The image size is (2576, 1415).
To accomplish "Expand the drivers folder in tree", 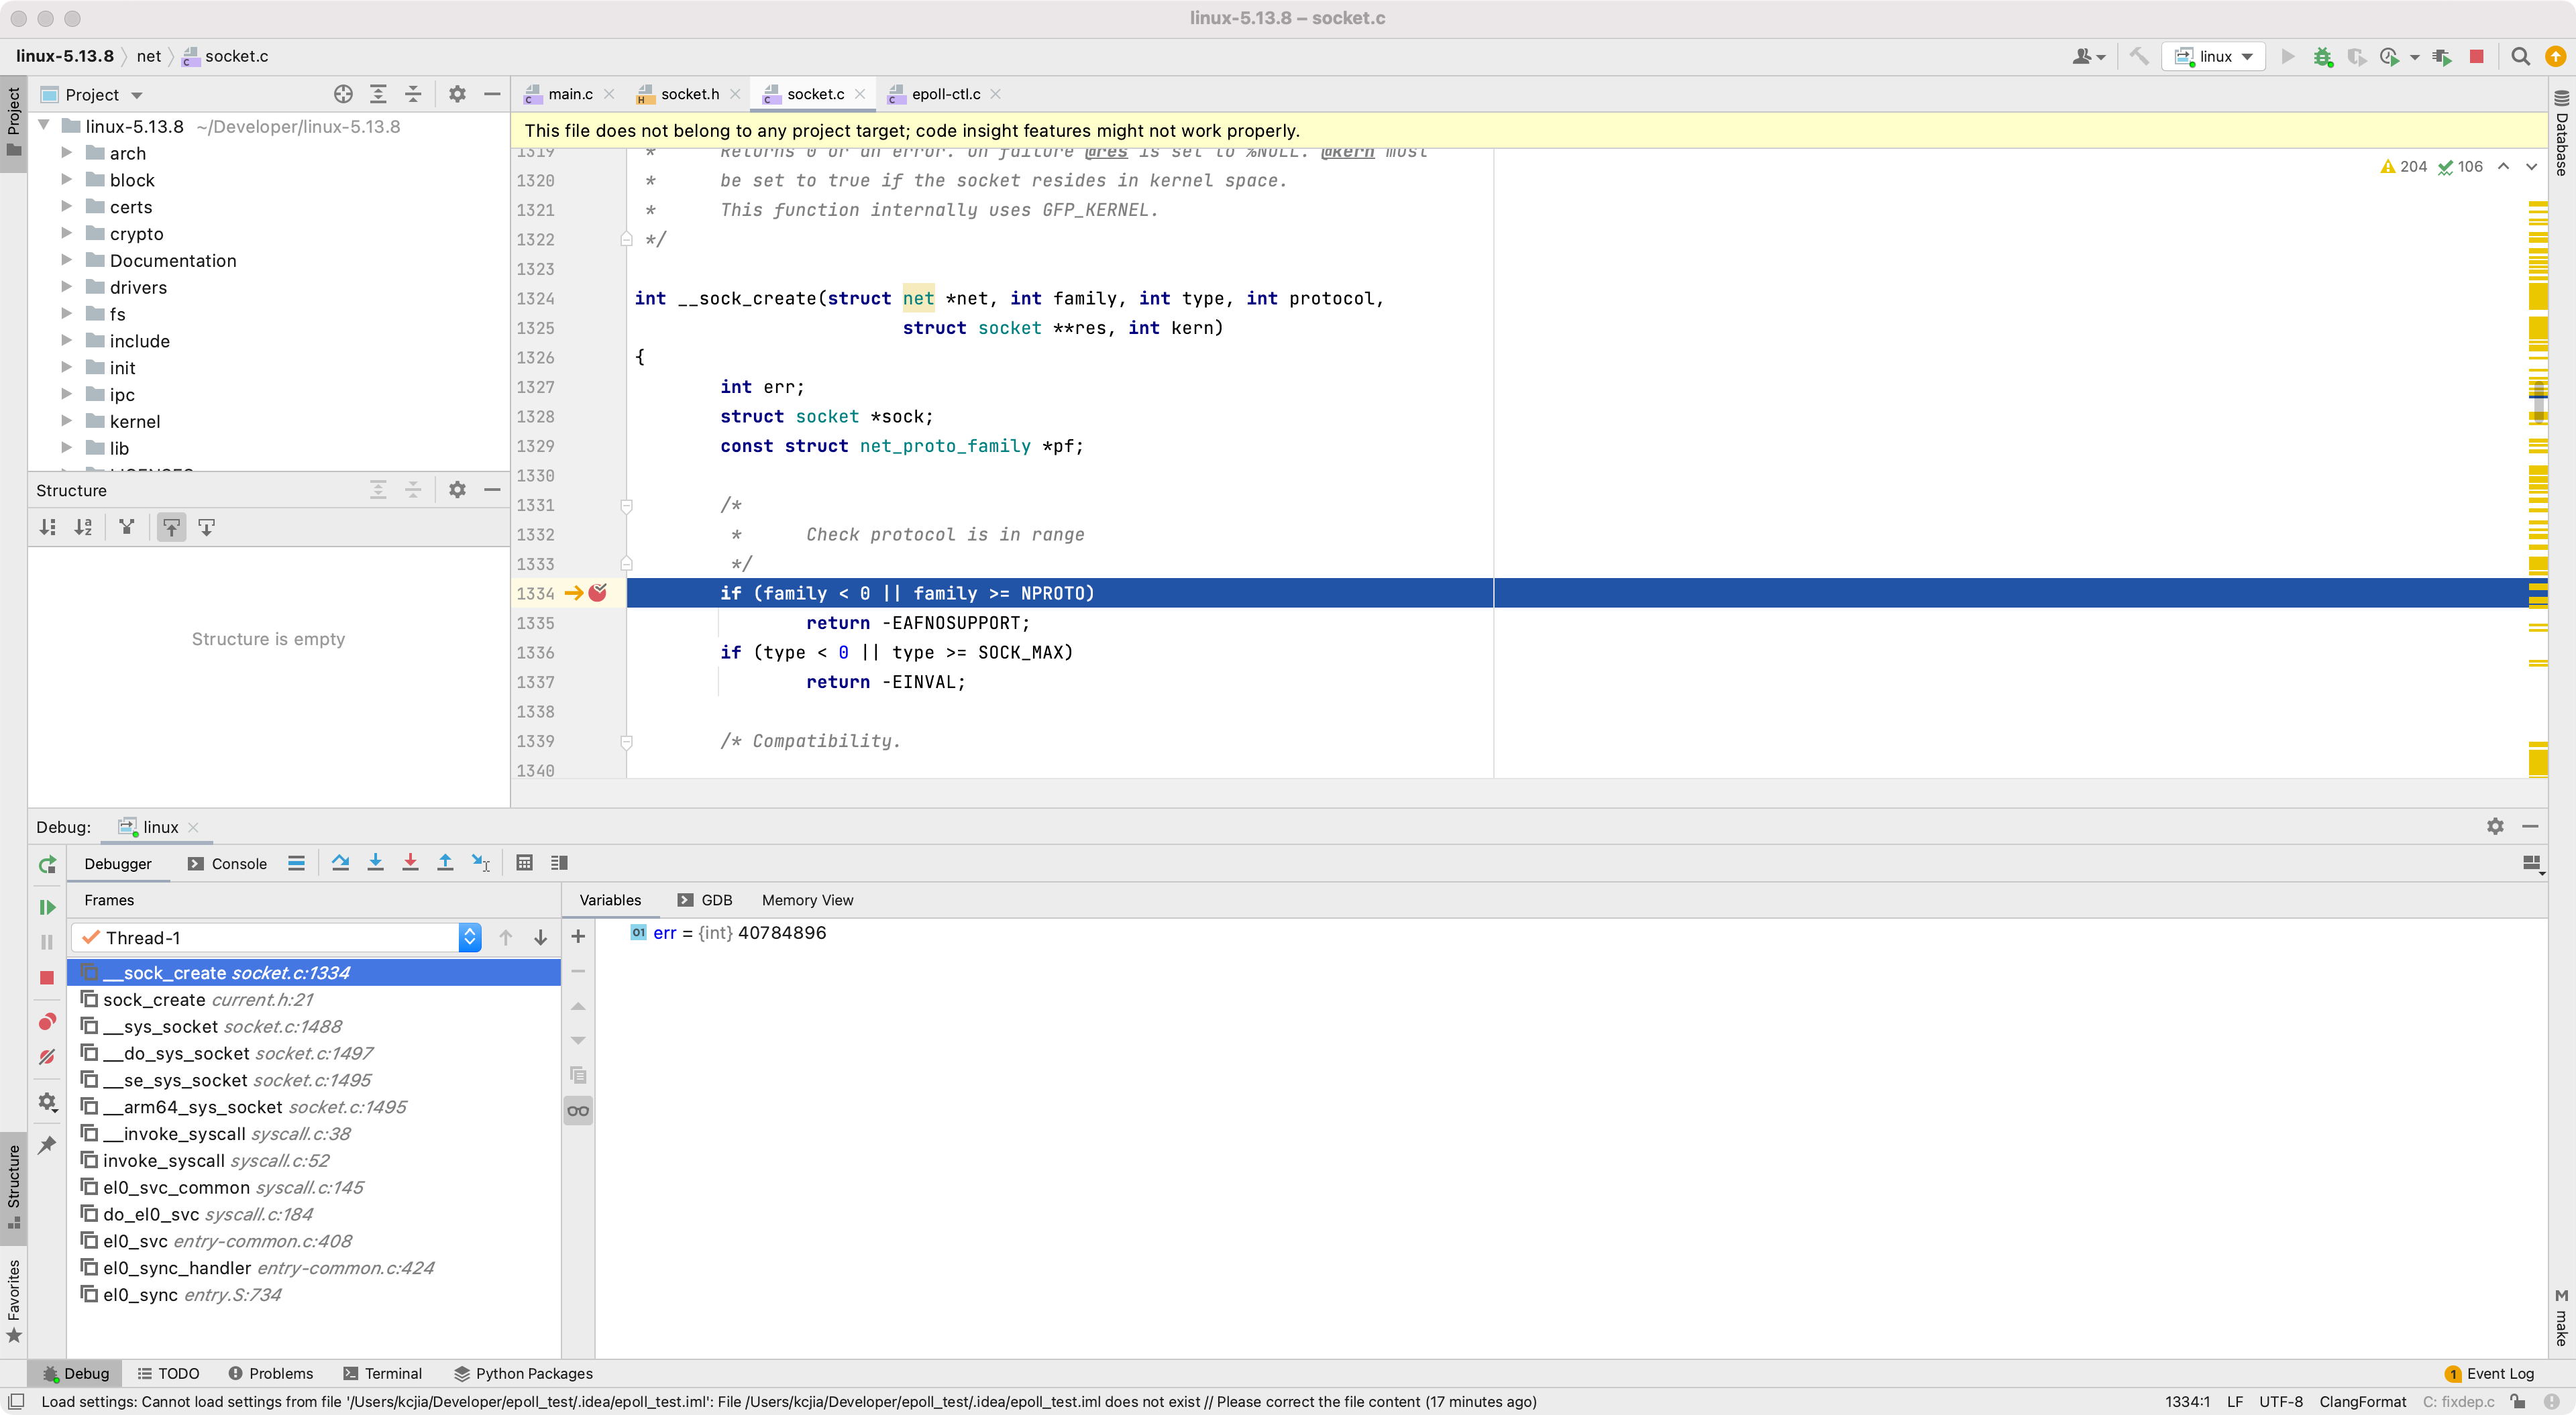I will click(66, 287).
